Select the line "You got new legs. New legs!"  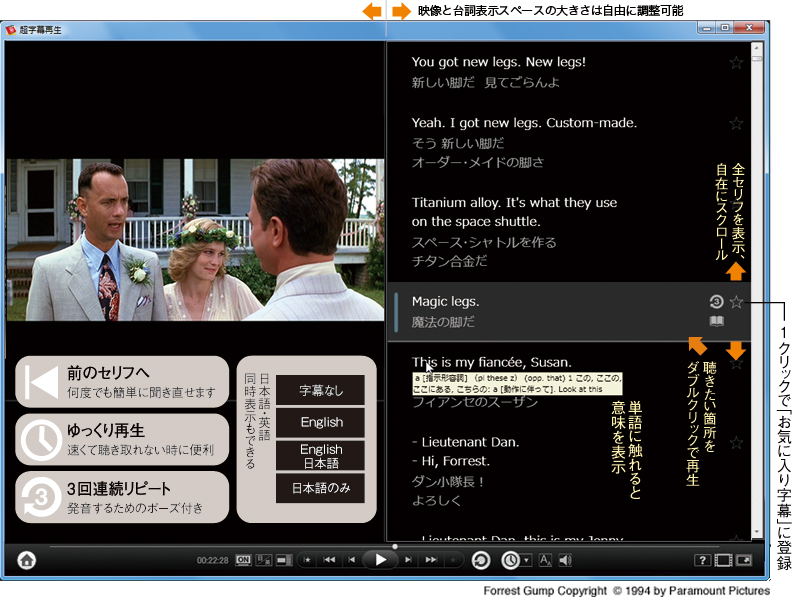pos(498,62)
